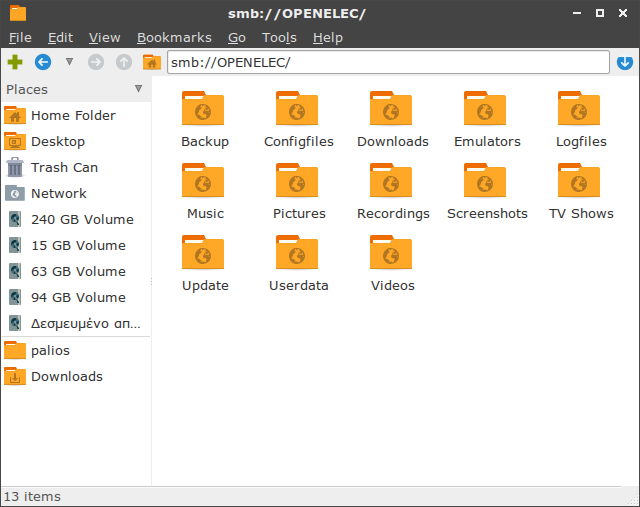Select the Pictures share folder icon
The width and height of the screenshot is (640, 507).
(x=297, y=180)
